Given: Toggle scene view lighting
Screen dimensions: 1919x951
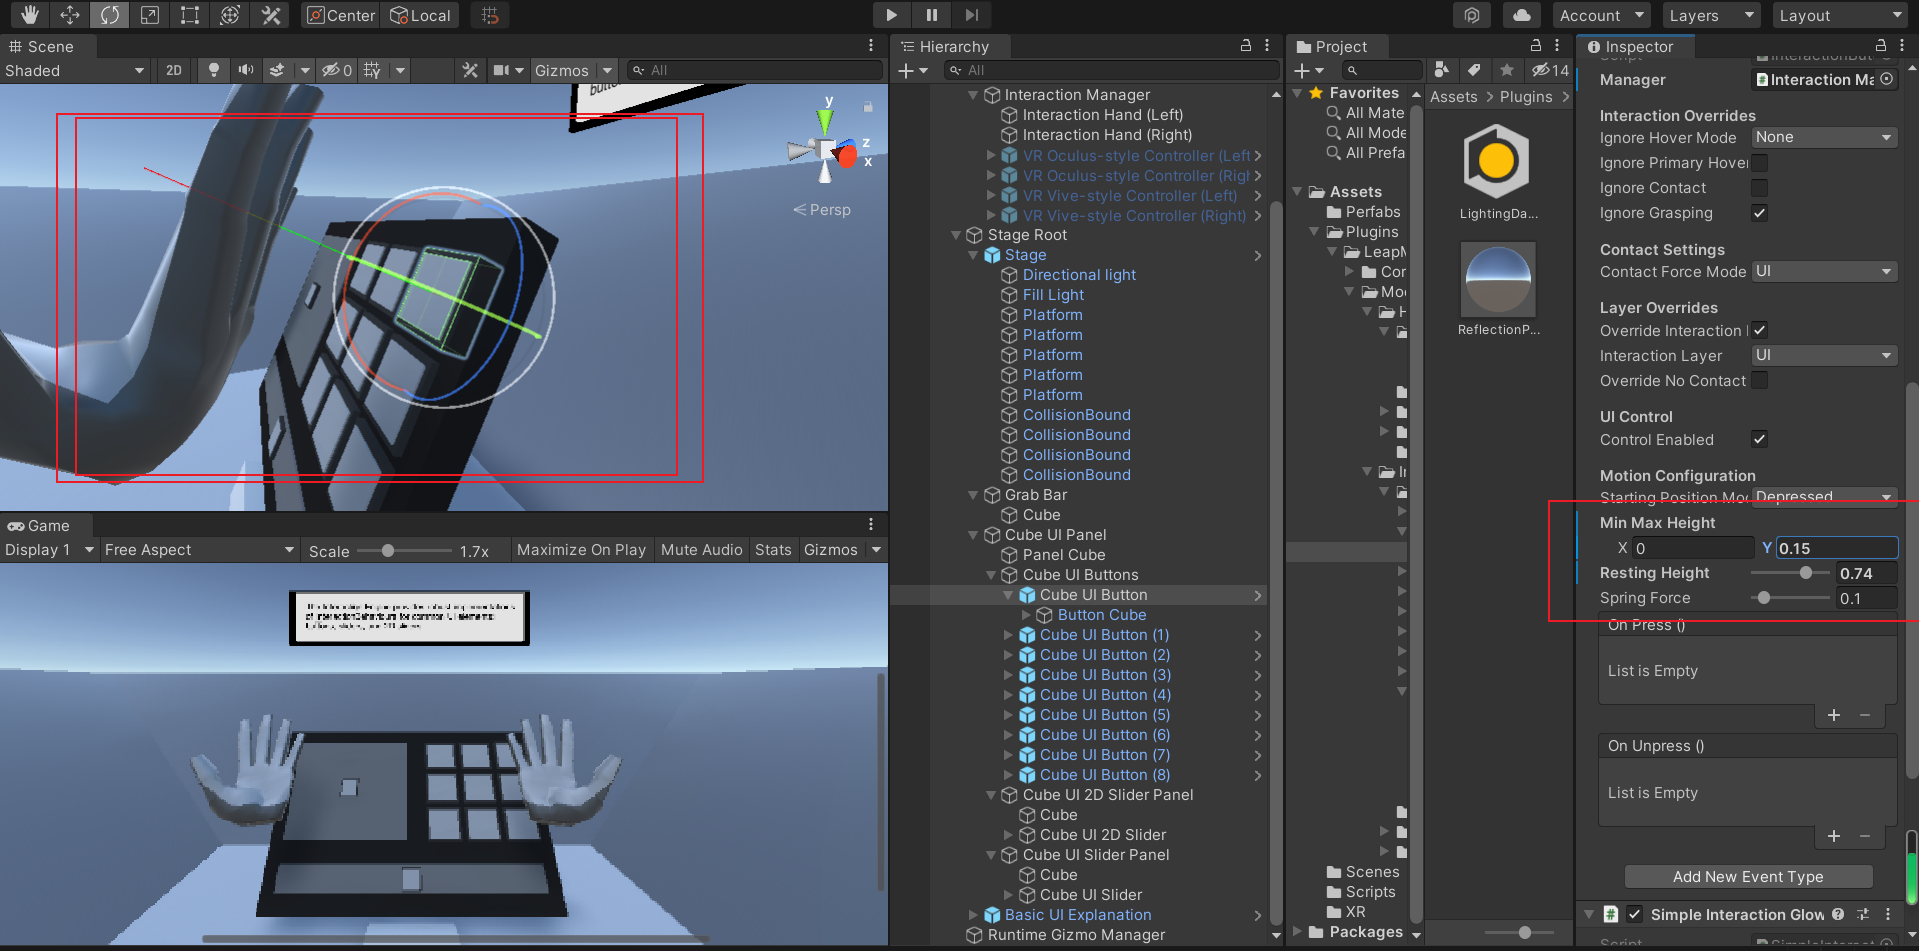Looking at the screenshot, I should (214, 70).
